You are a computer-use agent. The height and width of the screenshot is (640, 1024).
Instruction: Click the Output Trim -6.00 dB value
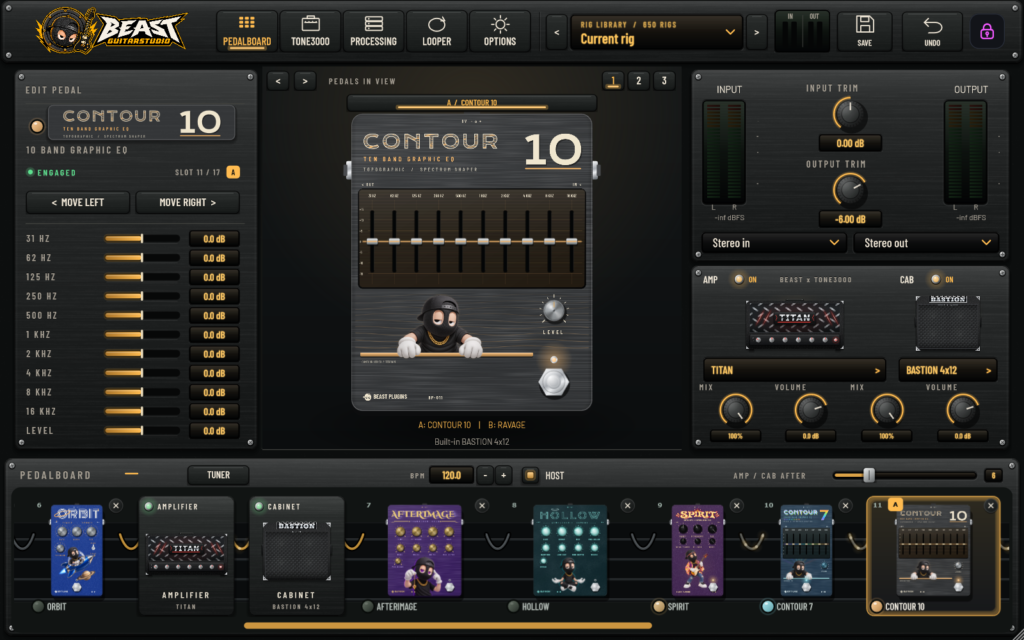pos(850,219)
